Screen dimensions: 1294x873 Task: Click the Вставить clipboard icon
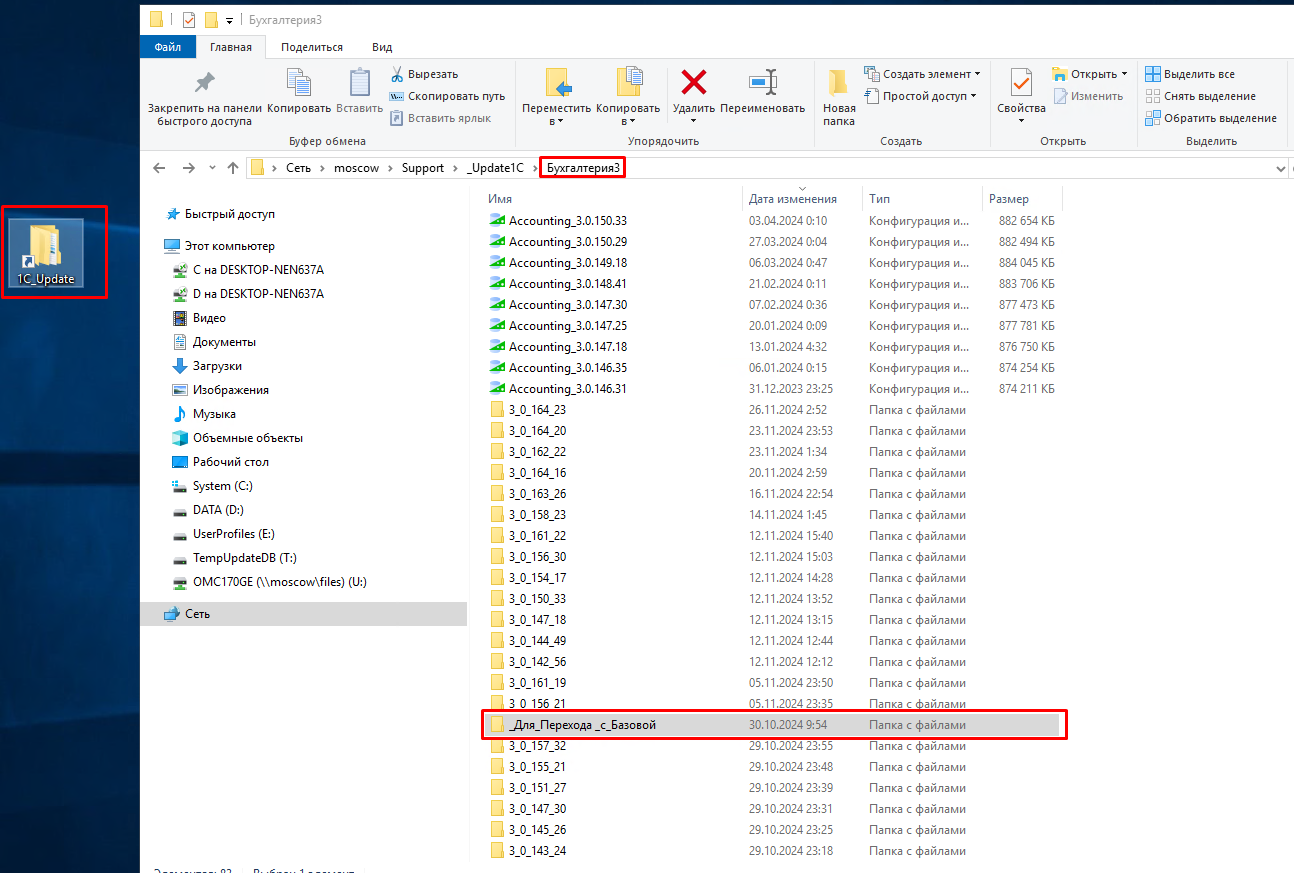[360, 83]
